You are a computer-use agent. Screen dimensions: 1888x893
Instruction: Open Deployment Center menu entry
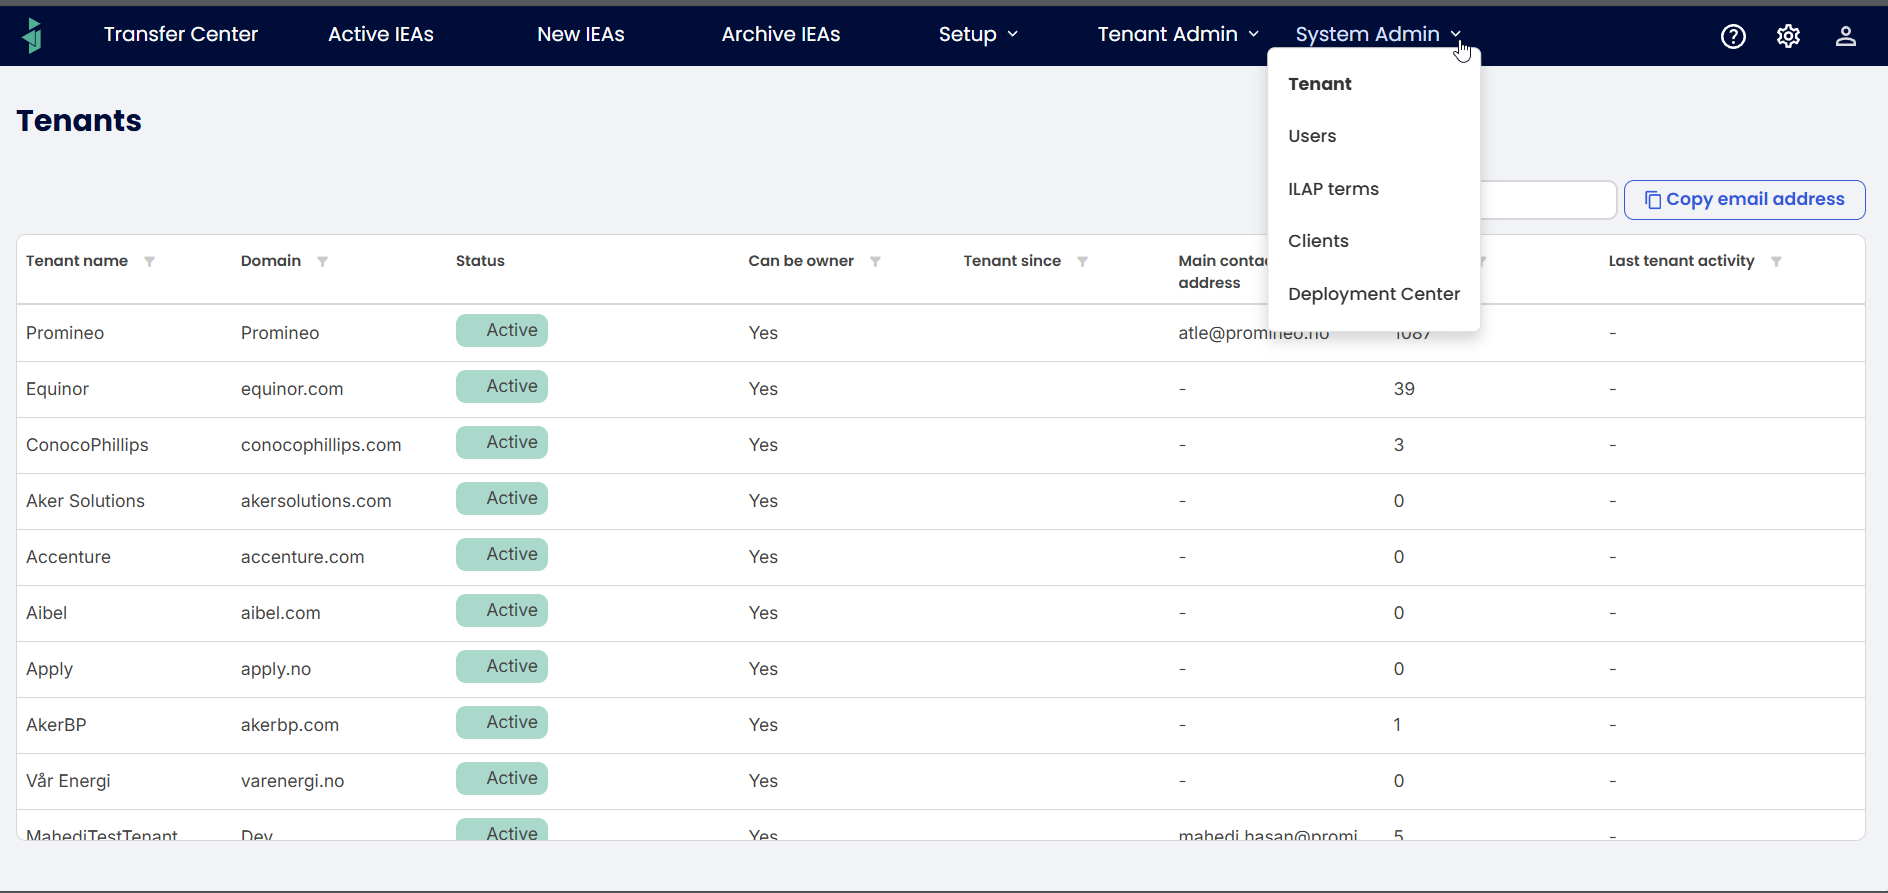tap(1374, 294)
